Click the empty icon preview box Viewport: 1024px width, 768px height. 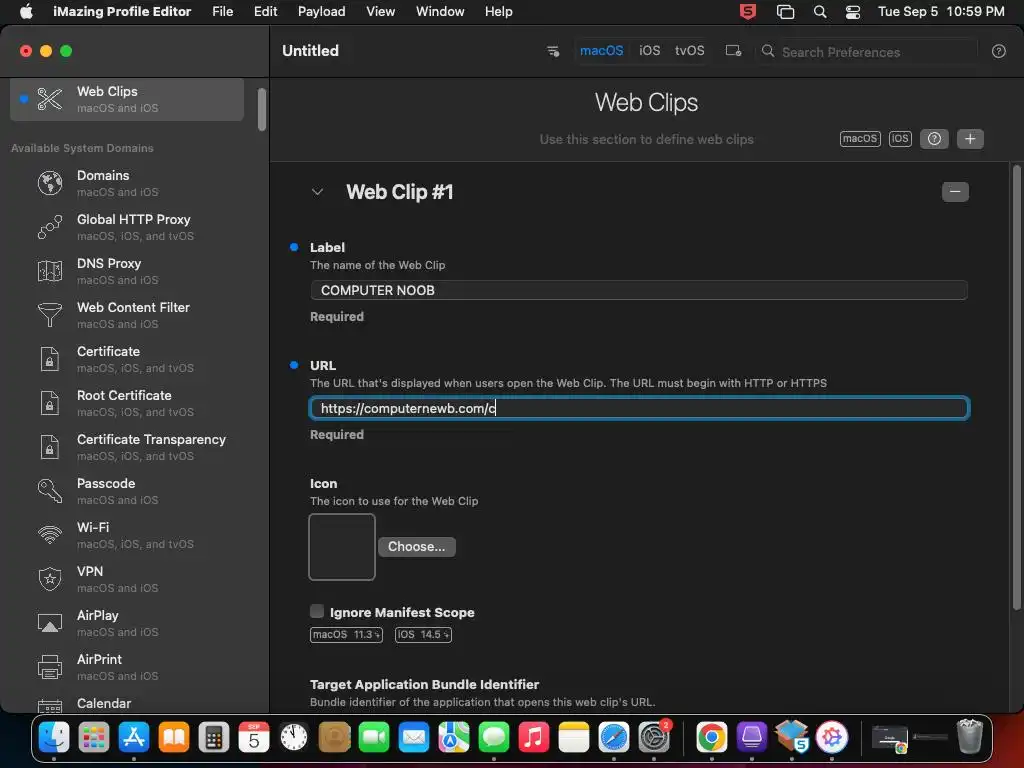342,547
